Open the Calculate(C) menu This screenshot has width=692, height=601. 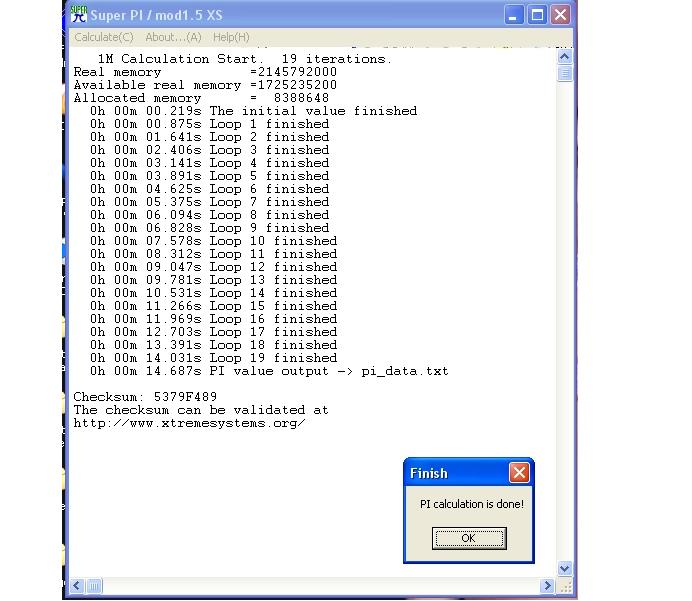click(104, 38)
